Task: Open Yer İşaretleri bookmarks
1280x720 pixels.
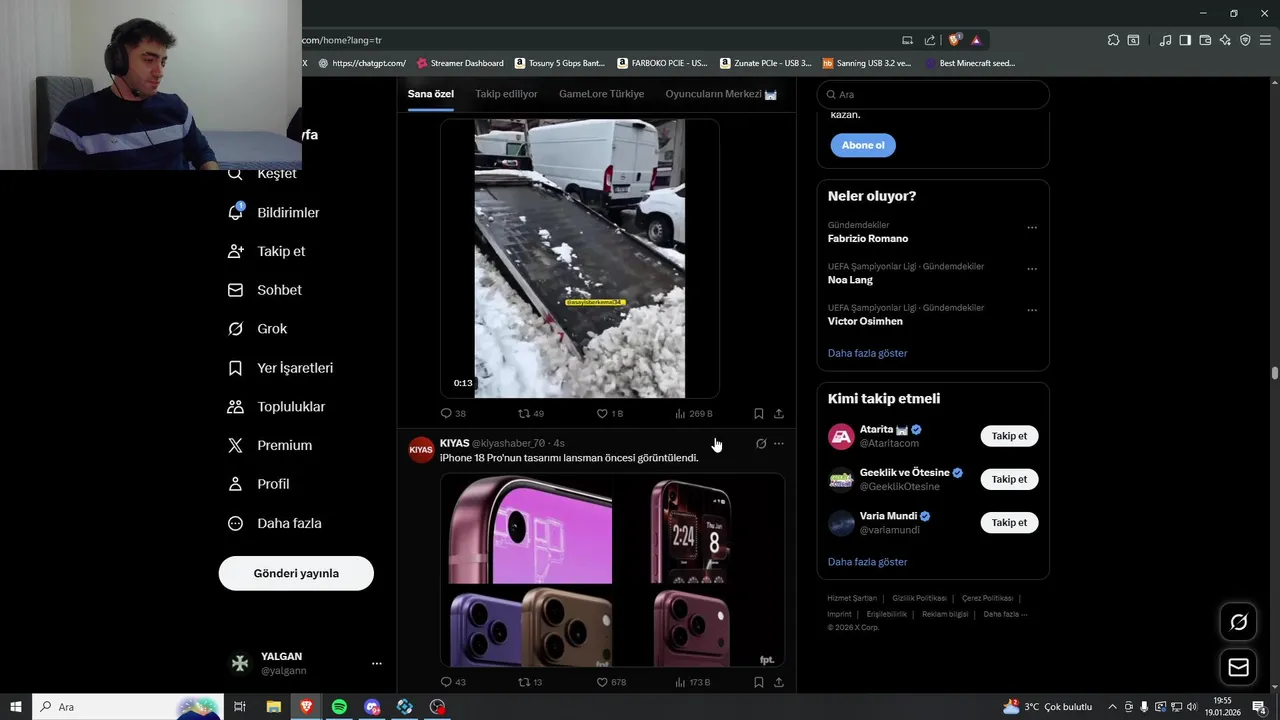Action: click(281, 368)
